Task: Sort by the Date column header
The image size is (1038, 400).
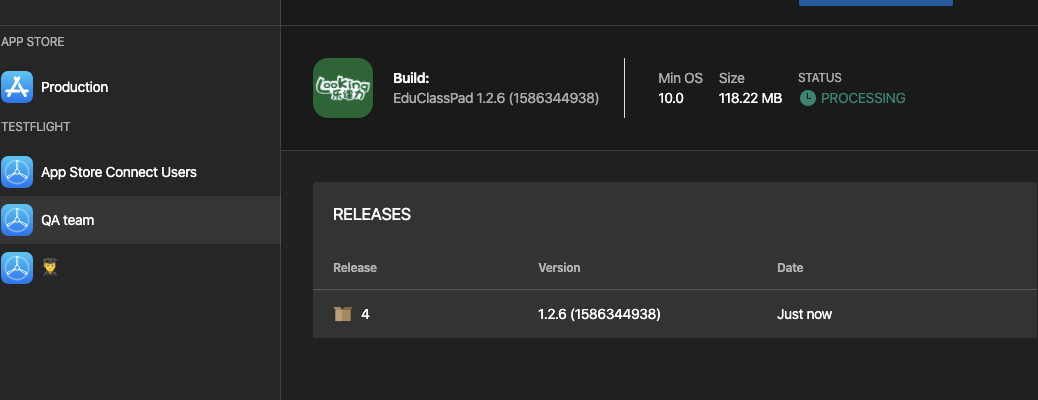Action: tap(790, 268)
